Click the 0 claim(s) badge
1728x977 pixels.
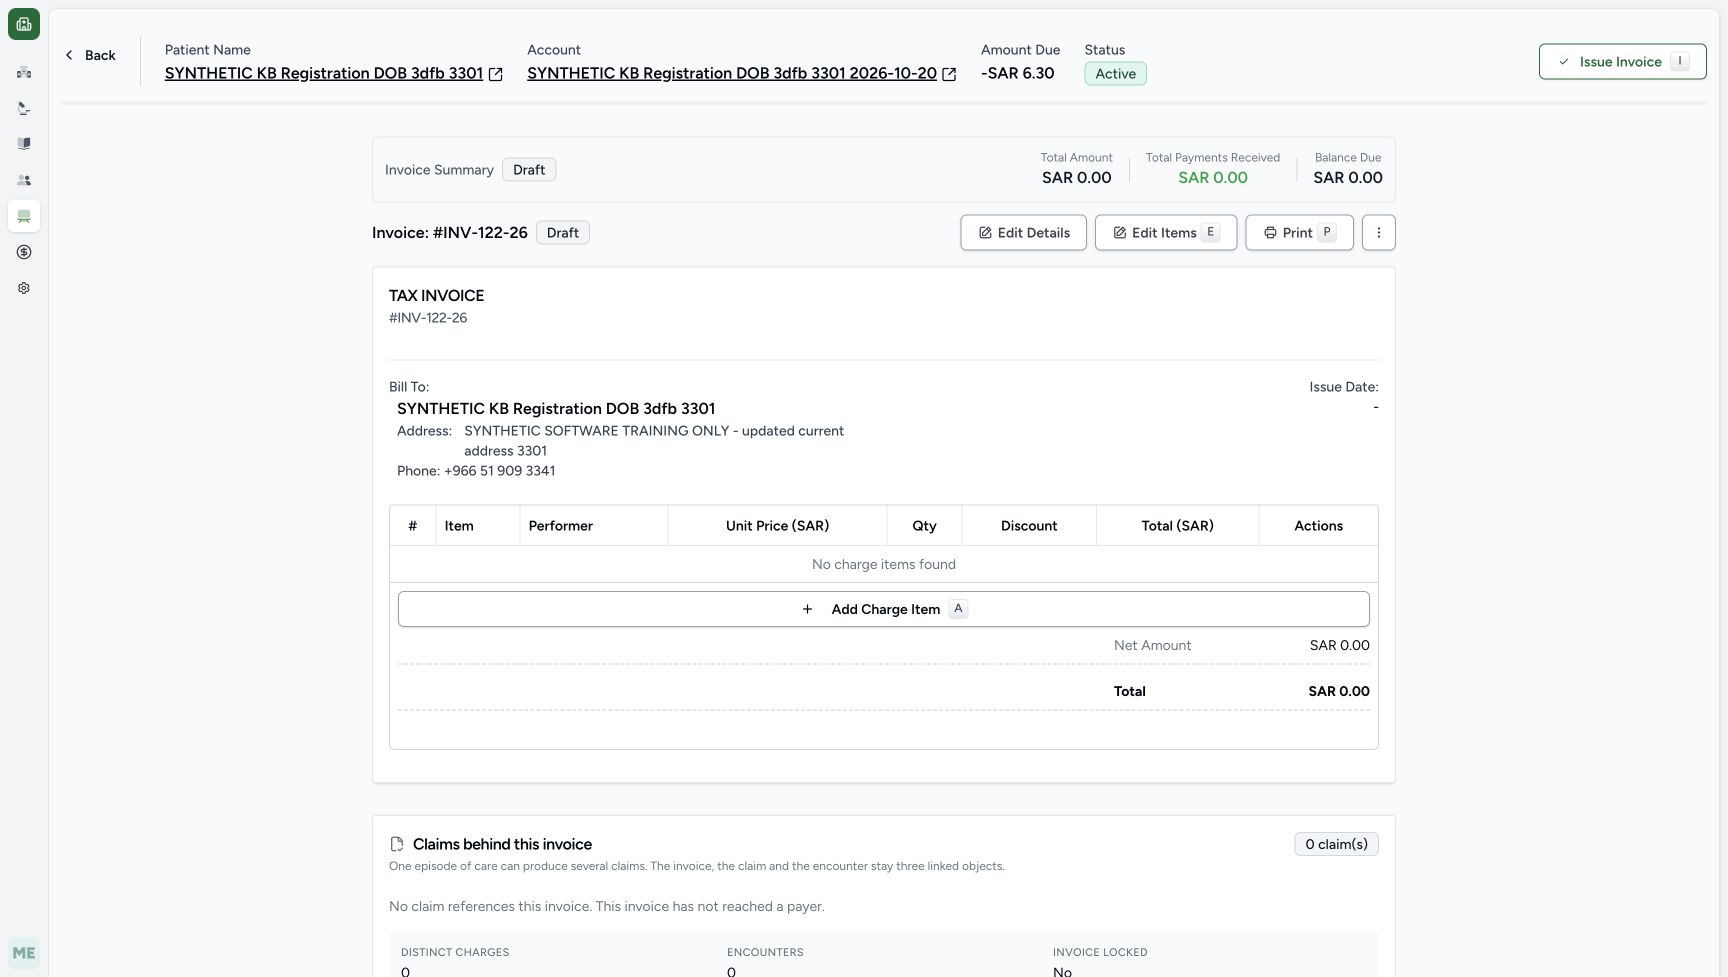click(1336, 844)
